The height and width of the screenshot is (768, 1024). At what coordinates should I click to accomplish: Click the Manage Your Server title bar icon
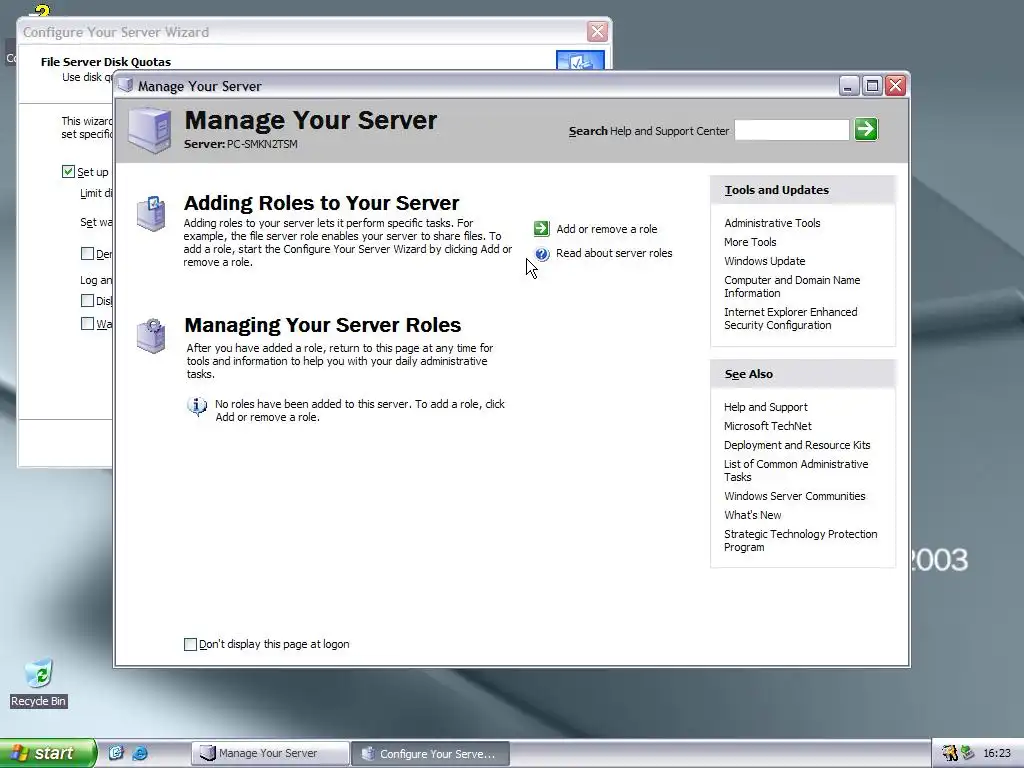tap(126, 86)
